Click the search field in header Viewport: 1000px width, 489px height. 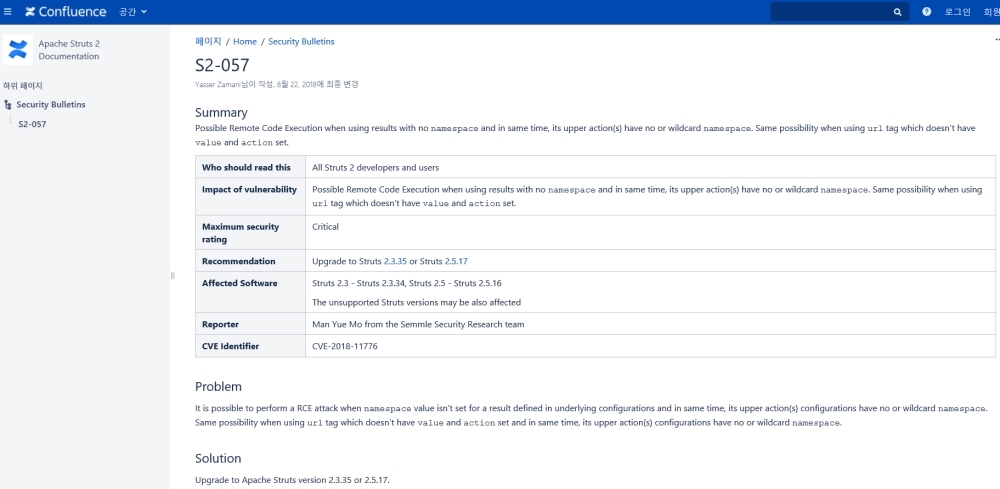click(839, 11)
